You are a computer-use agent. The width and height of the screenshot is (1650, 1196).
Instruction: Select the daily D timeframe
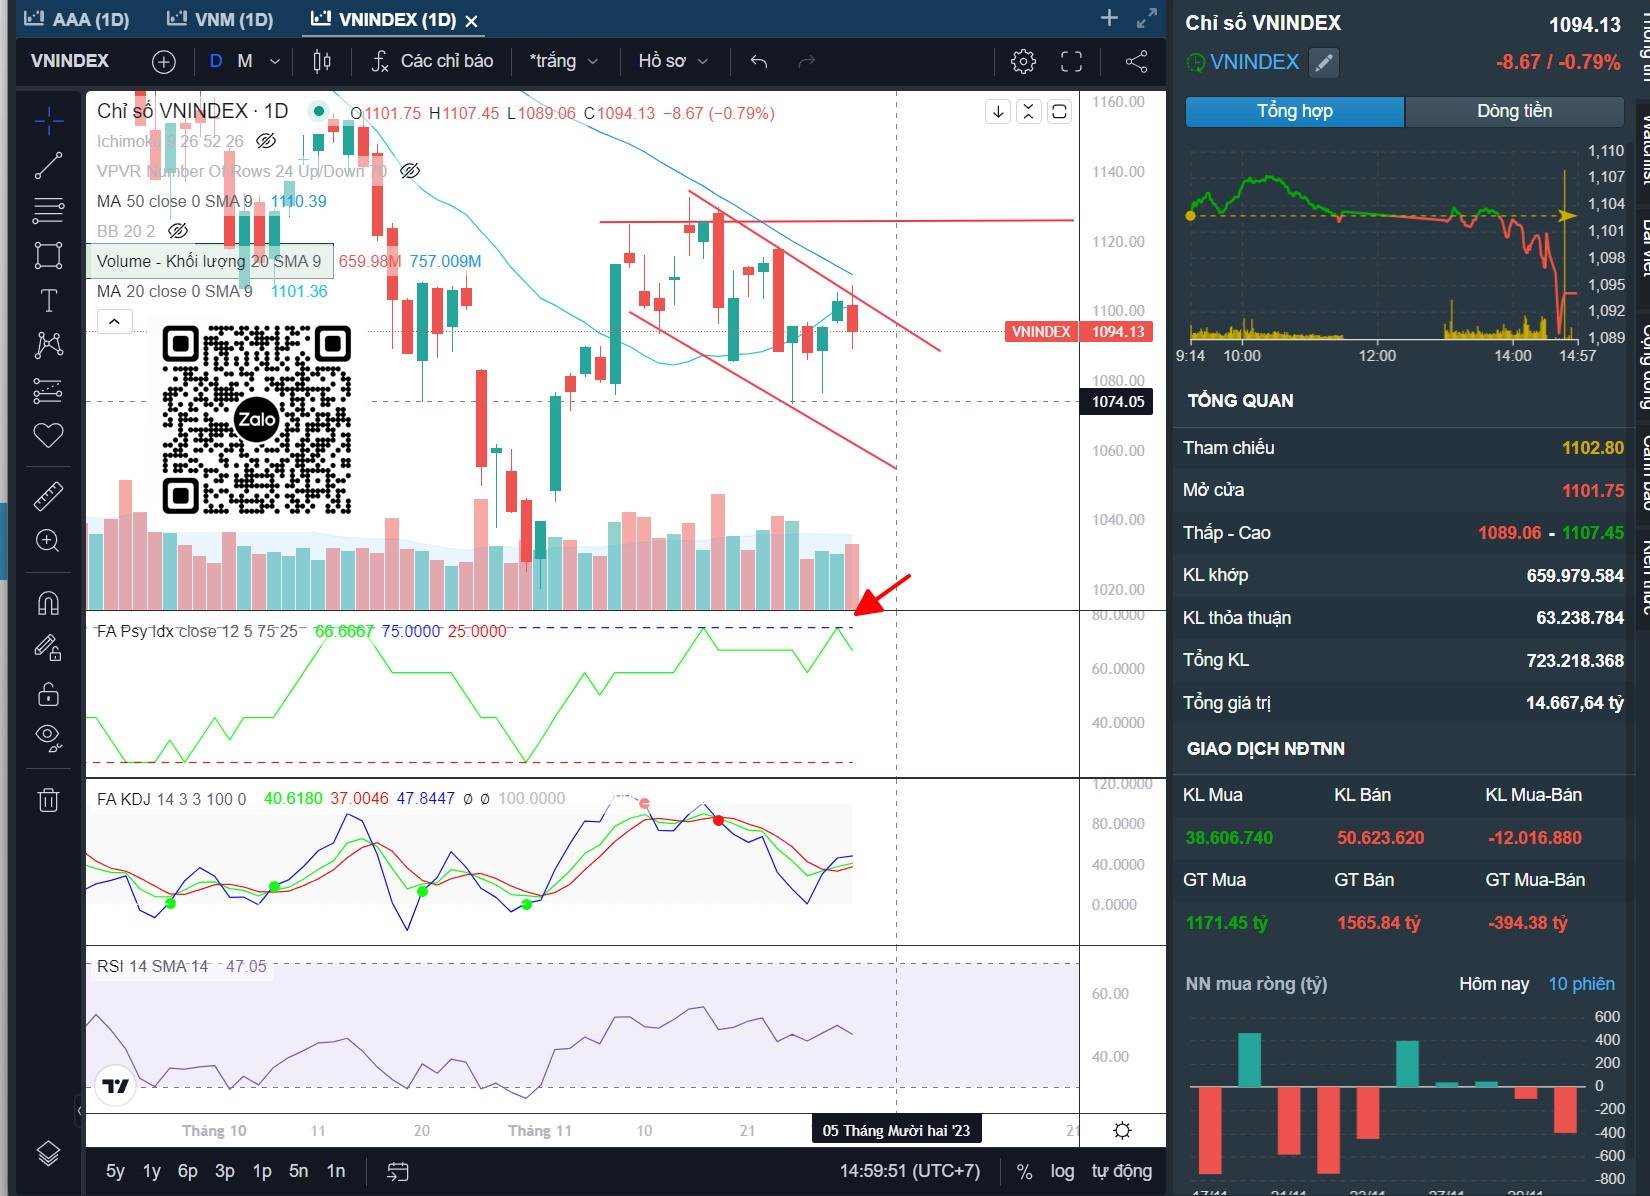[215, 62]
